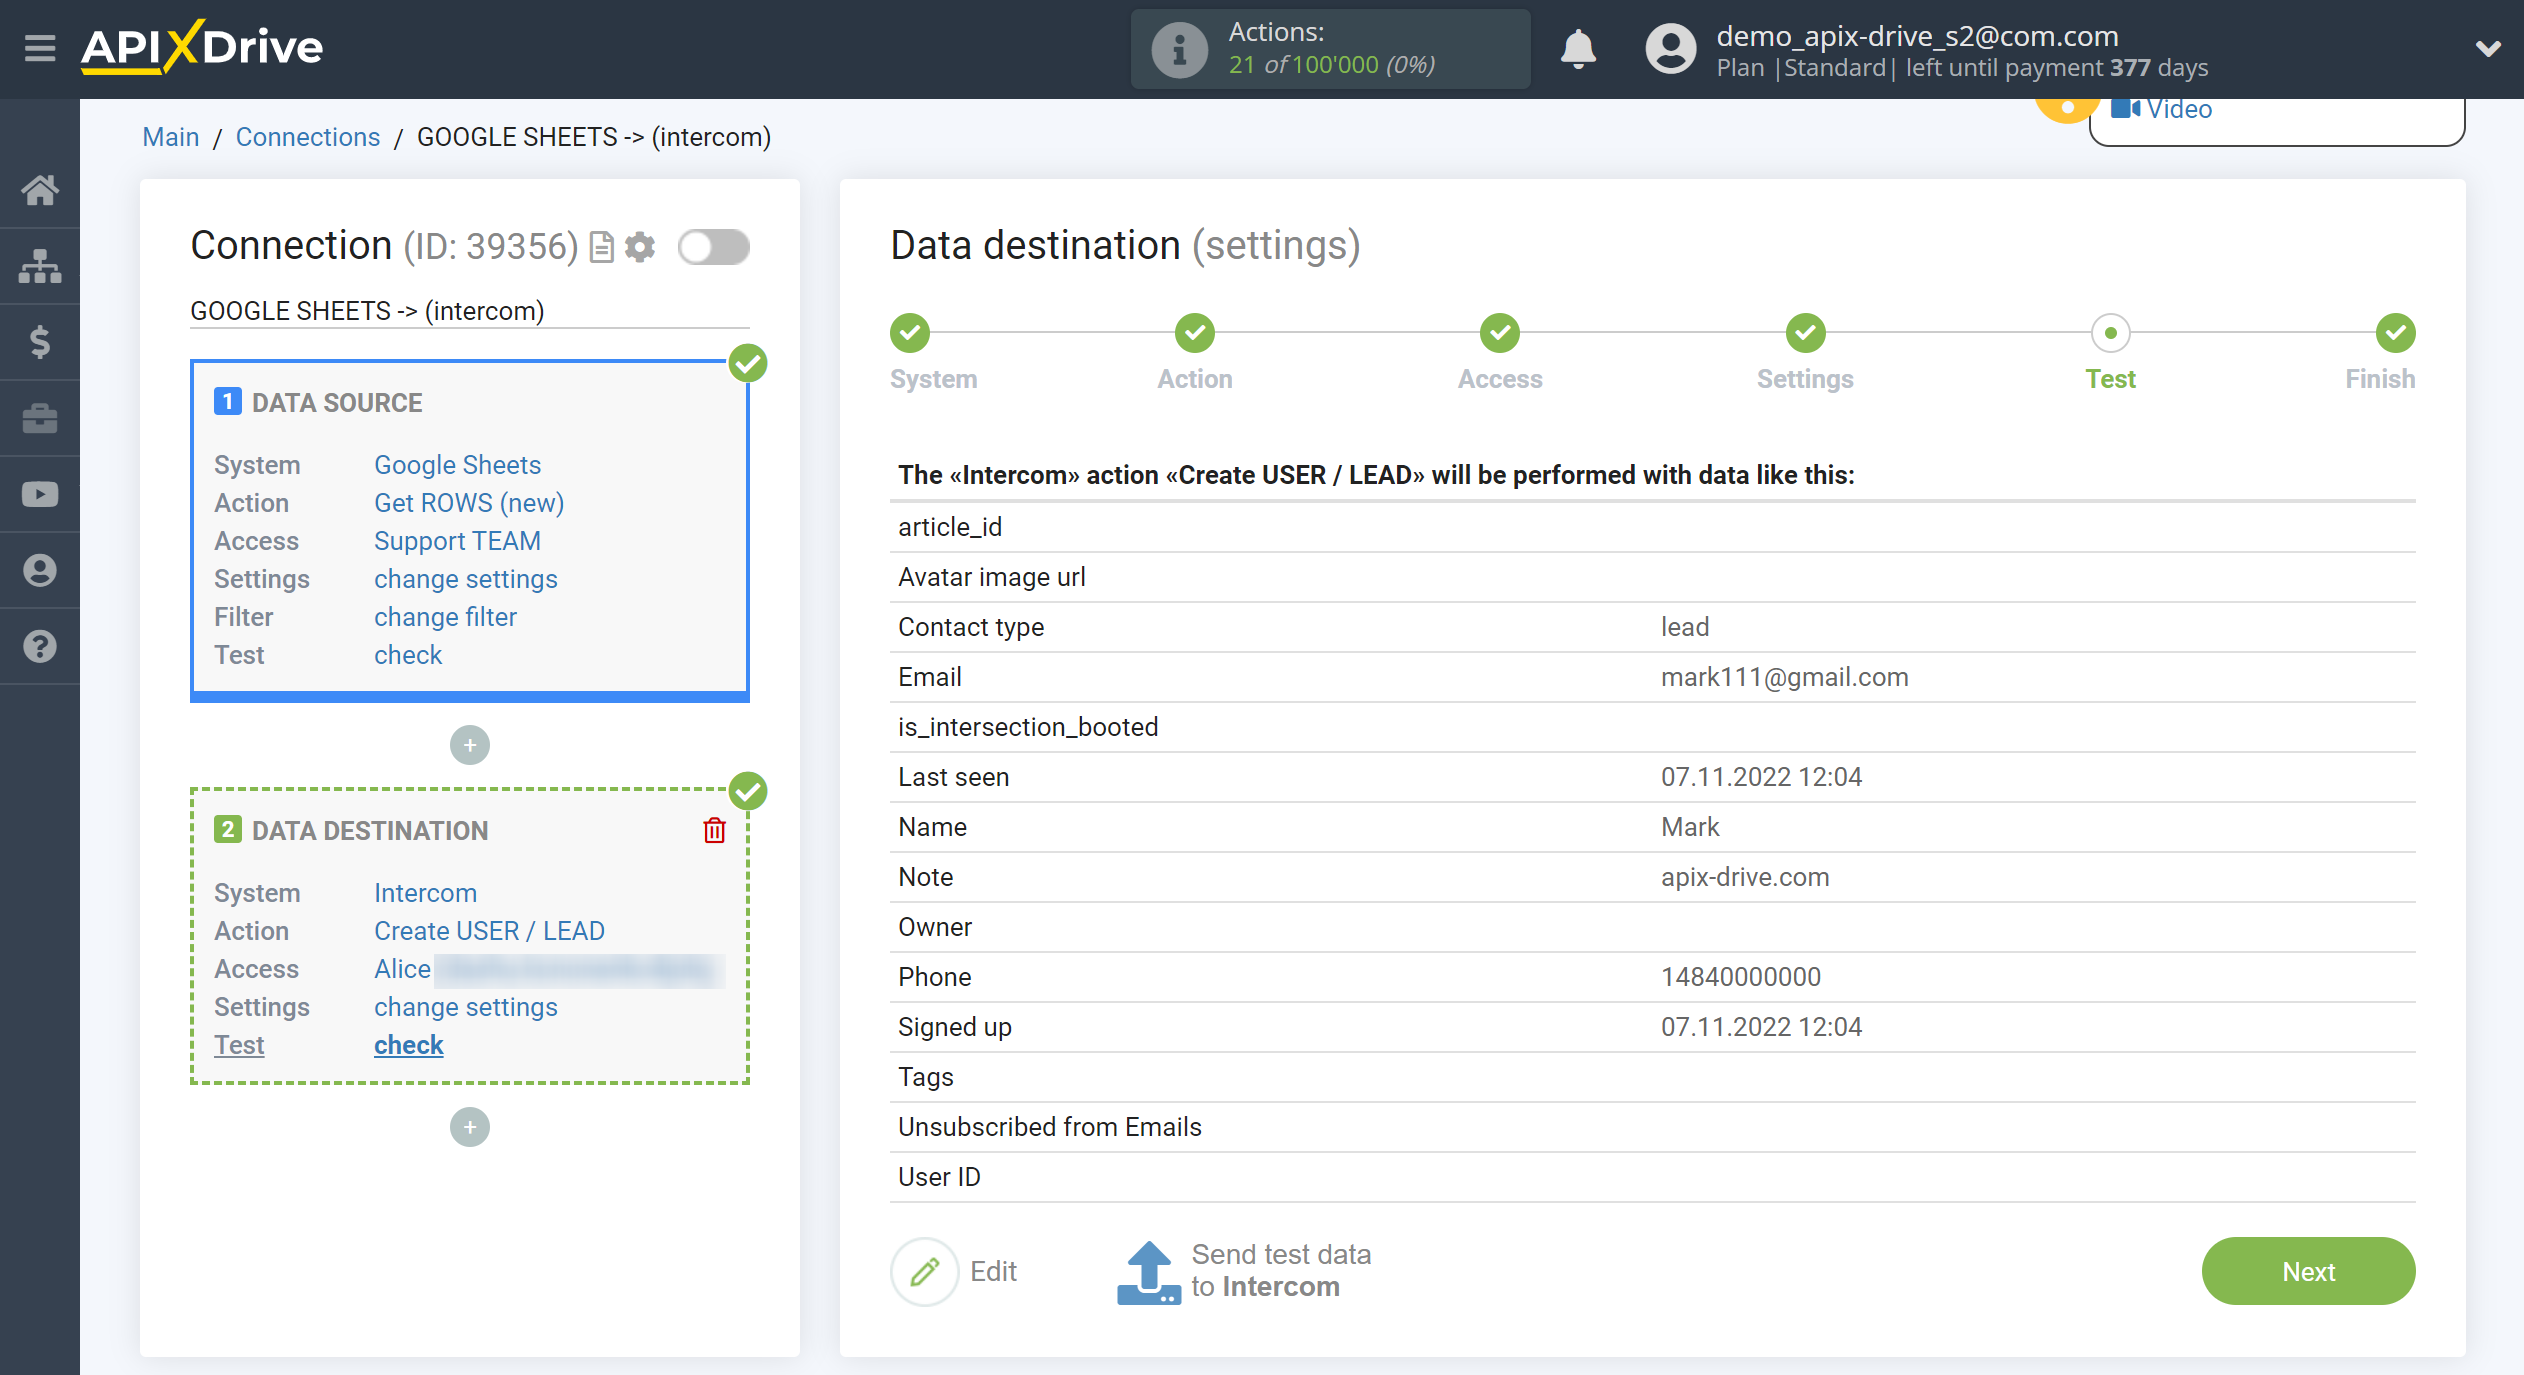Open the help question-mark sidebar icon
This screenshot has height=1375, width=2524.
click(x=40, y=646)
